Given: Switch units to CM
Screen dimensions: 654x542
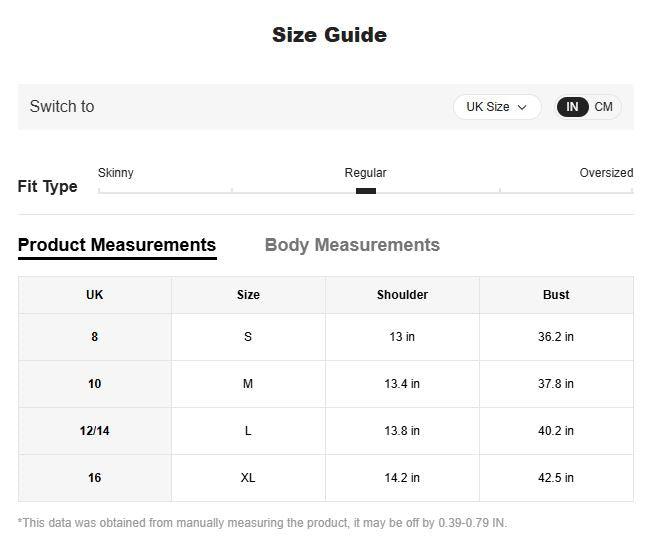Looking at the screenshot, I should 604,107.
